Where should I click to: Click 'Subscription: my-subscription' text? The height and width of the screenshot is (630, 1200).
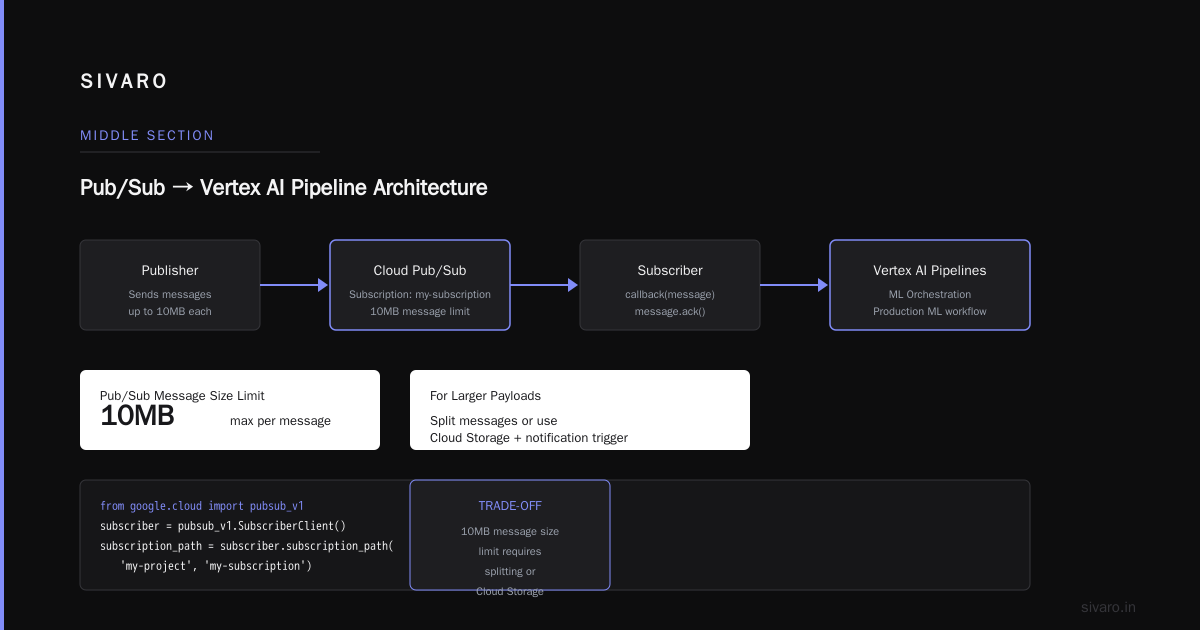click(420, 294)
